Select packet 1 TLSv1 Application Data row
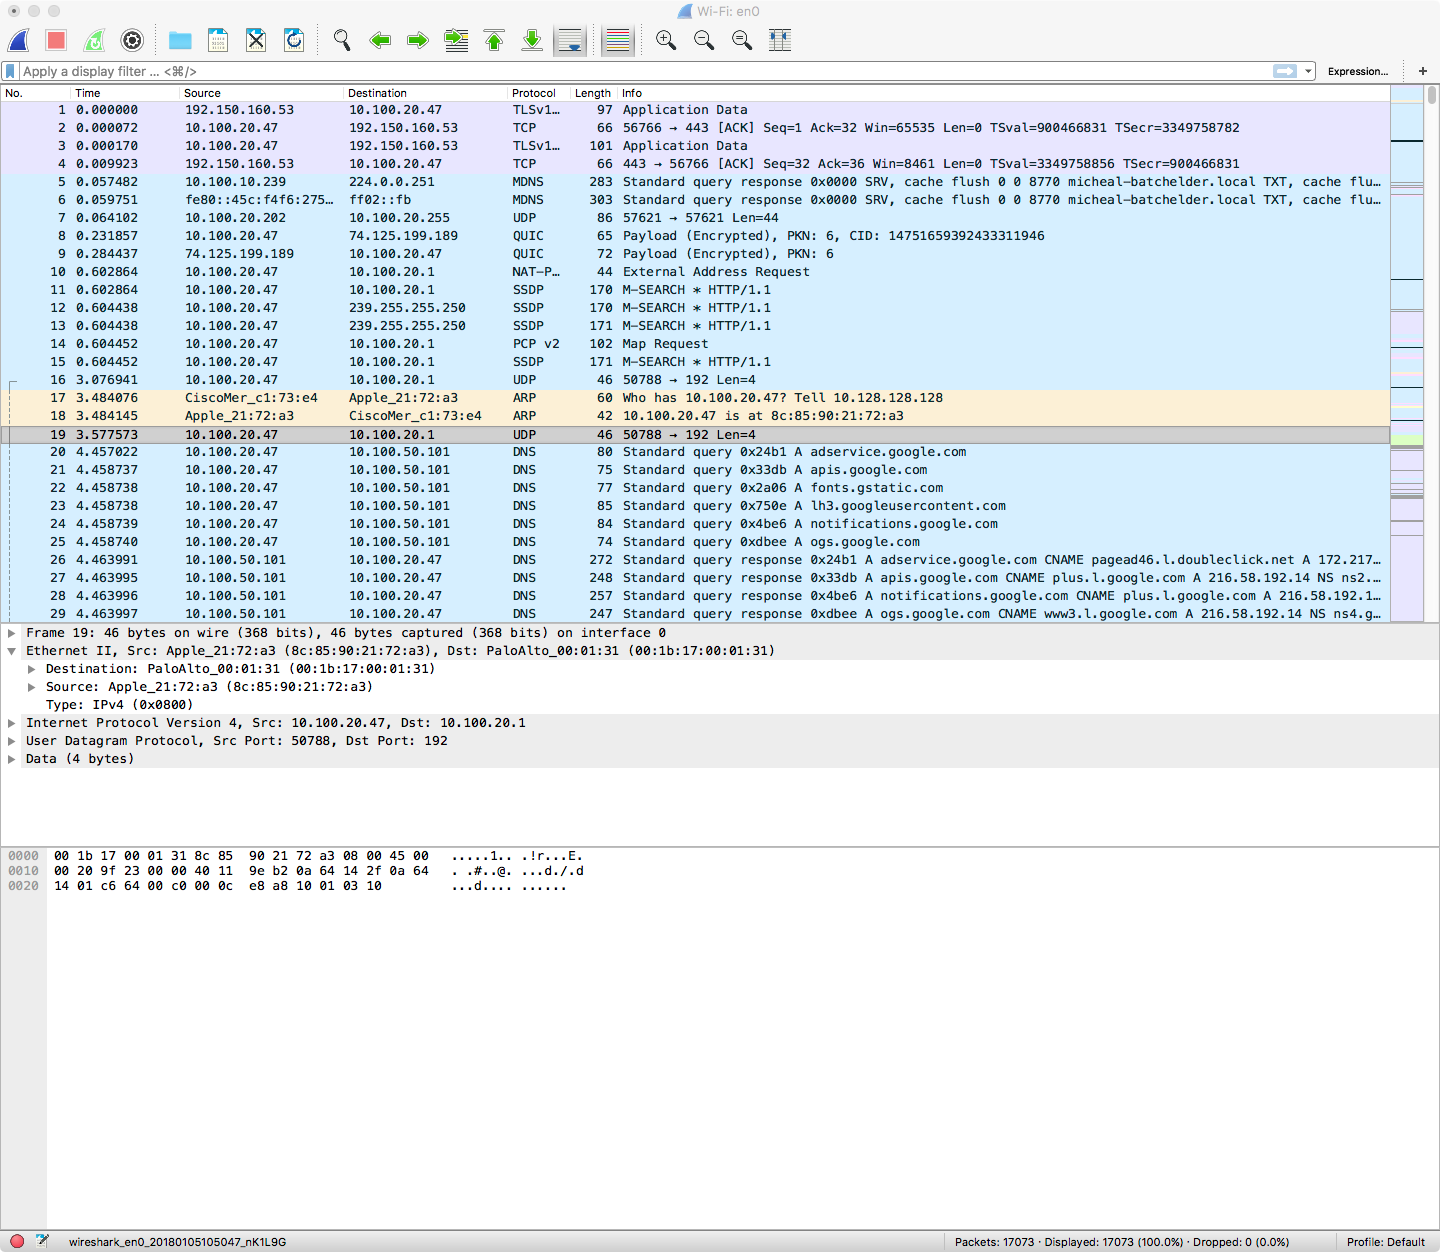Screen dimensions: 1440x1252 [695, 110]
